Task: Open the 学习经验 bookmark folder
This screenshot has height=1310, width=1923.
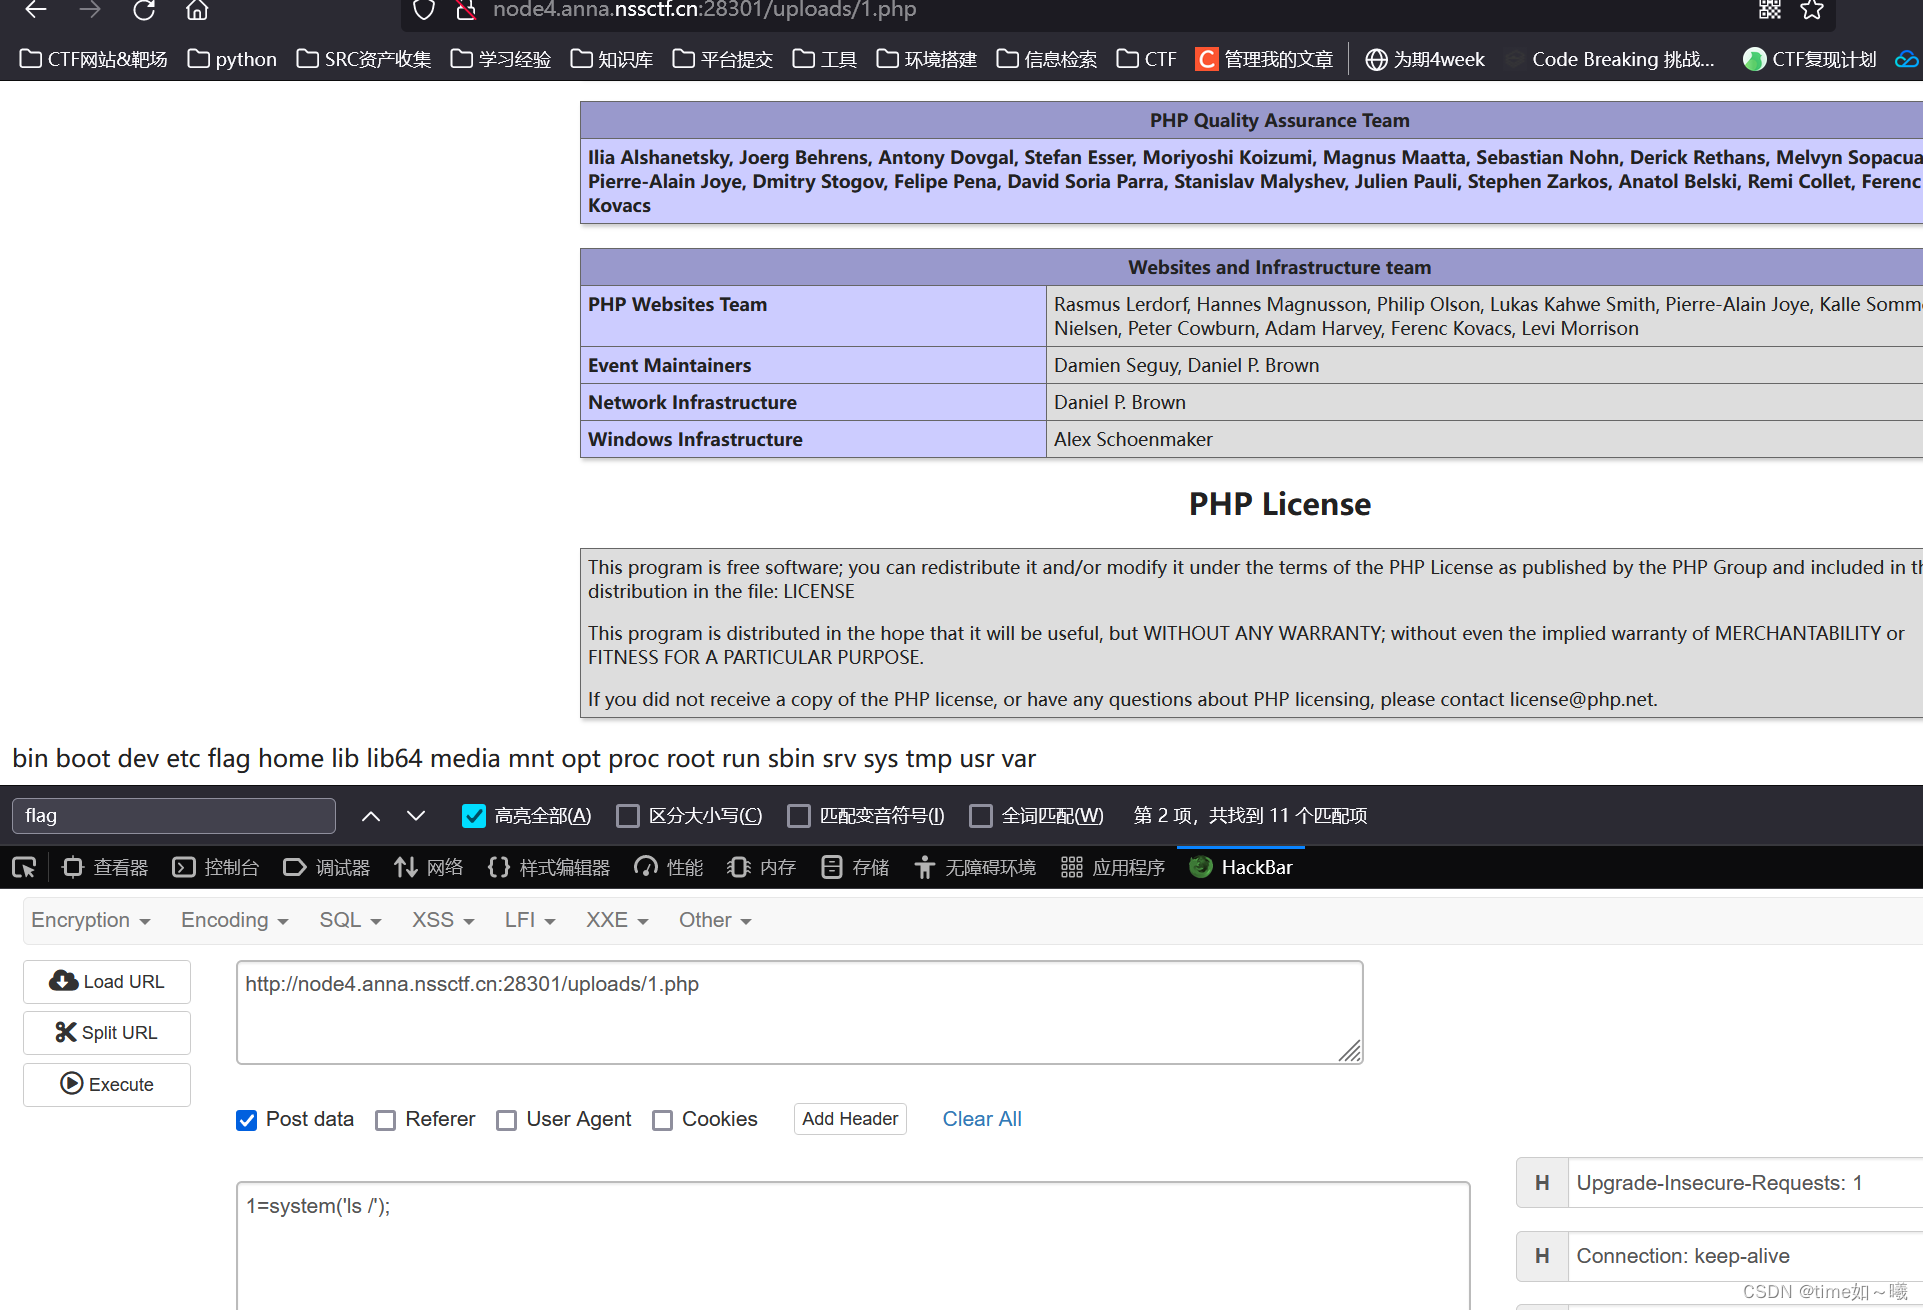Action: pos(501,59)
